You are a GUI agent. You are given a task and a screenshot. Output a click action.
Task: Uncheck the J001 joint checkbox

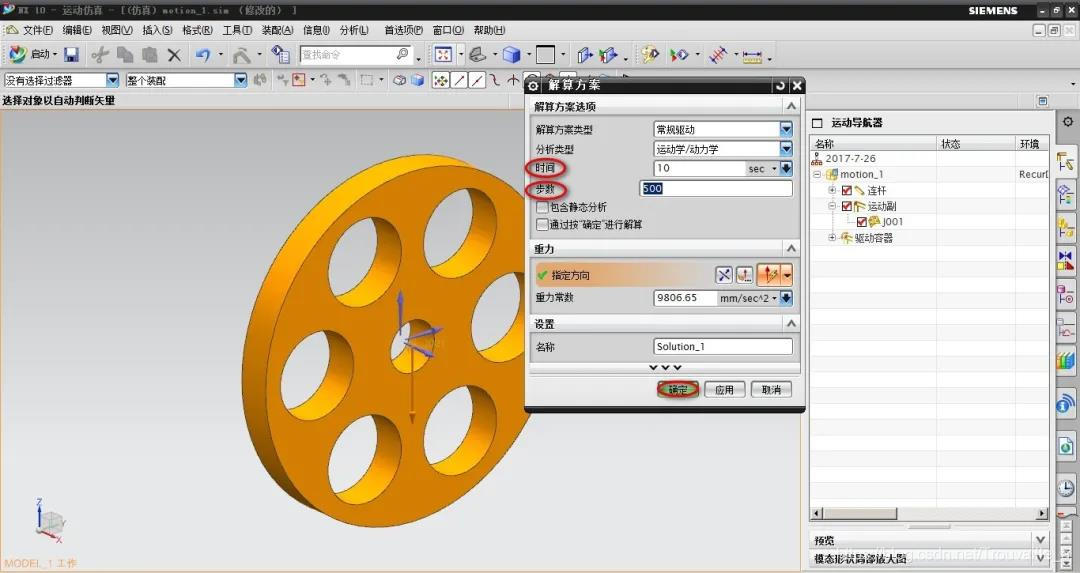(x=862, y=222)
